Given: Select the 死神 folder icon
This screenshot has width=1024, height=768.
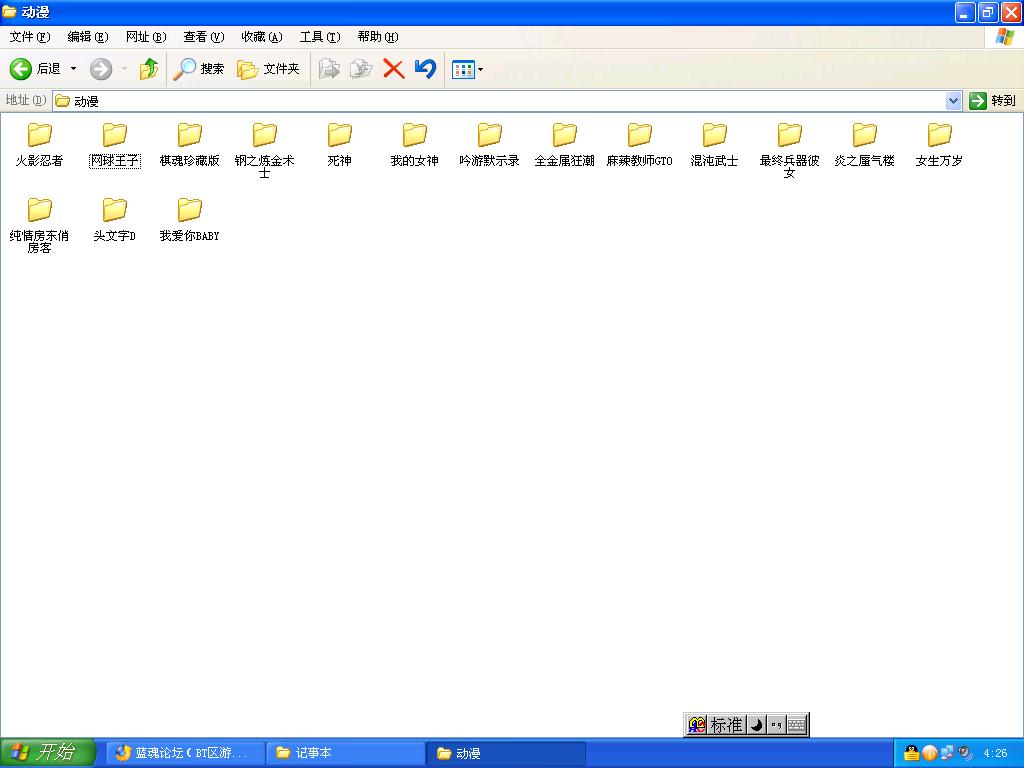Looking at the screenshot, I should 339,136.
